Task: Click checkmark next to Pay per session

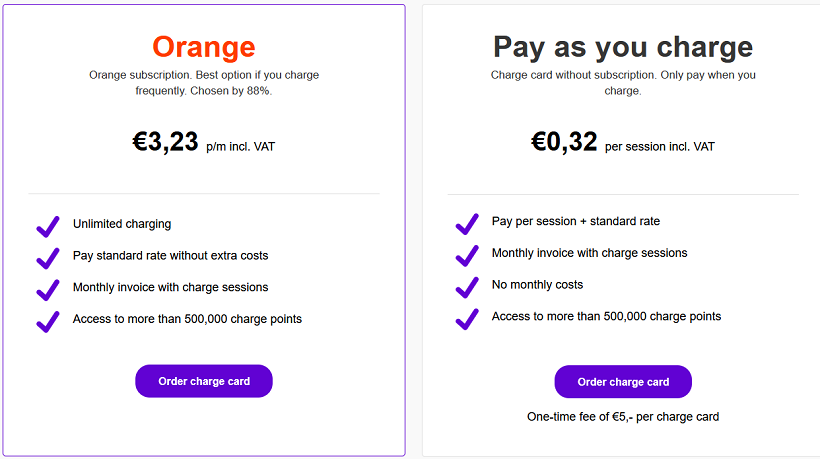Action: coord(466,224)
